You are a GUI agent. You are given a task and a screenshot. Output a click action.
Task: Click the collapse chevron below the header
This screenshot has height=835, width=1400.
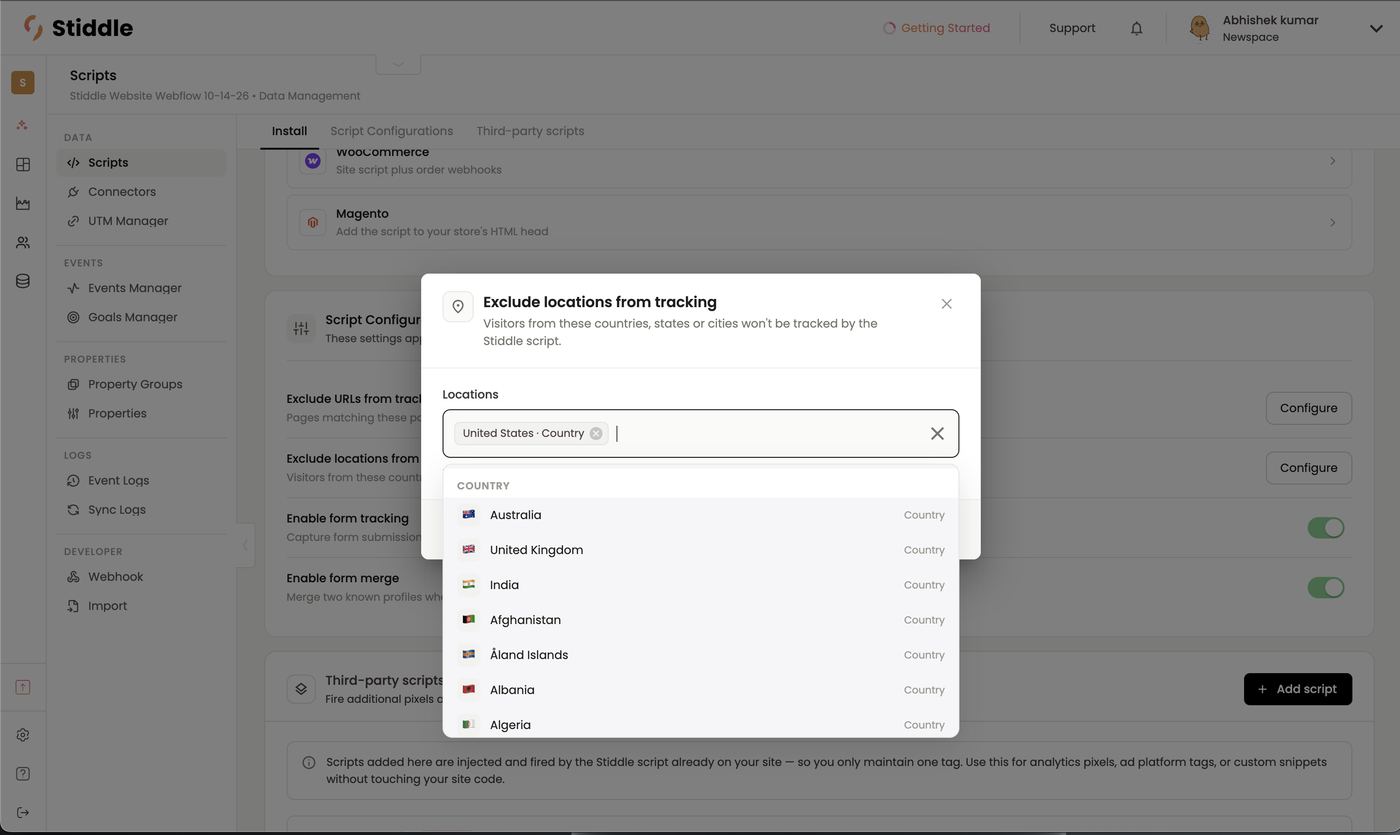click(x=398, y=64)
